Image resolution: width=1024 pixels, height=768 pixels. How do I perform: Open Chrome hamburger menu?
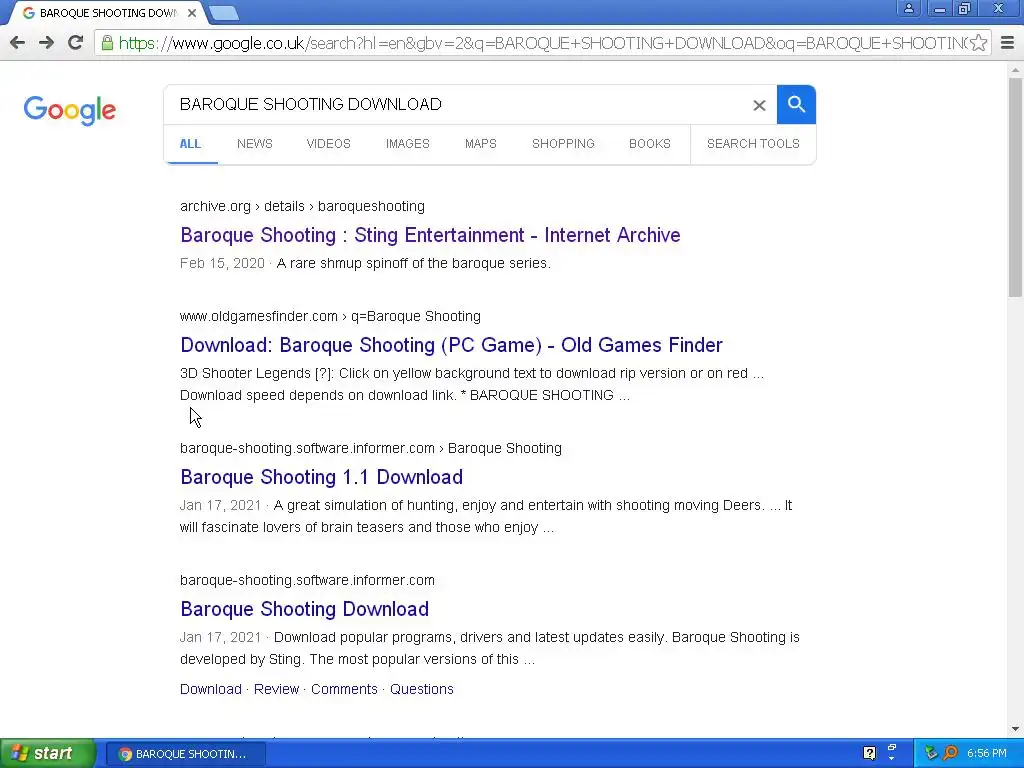pos(1007,43)
